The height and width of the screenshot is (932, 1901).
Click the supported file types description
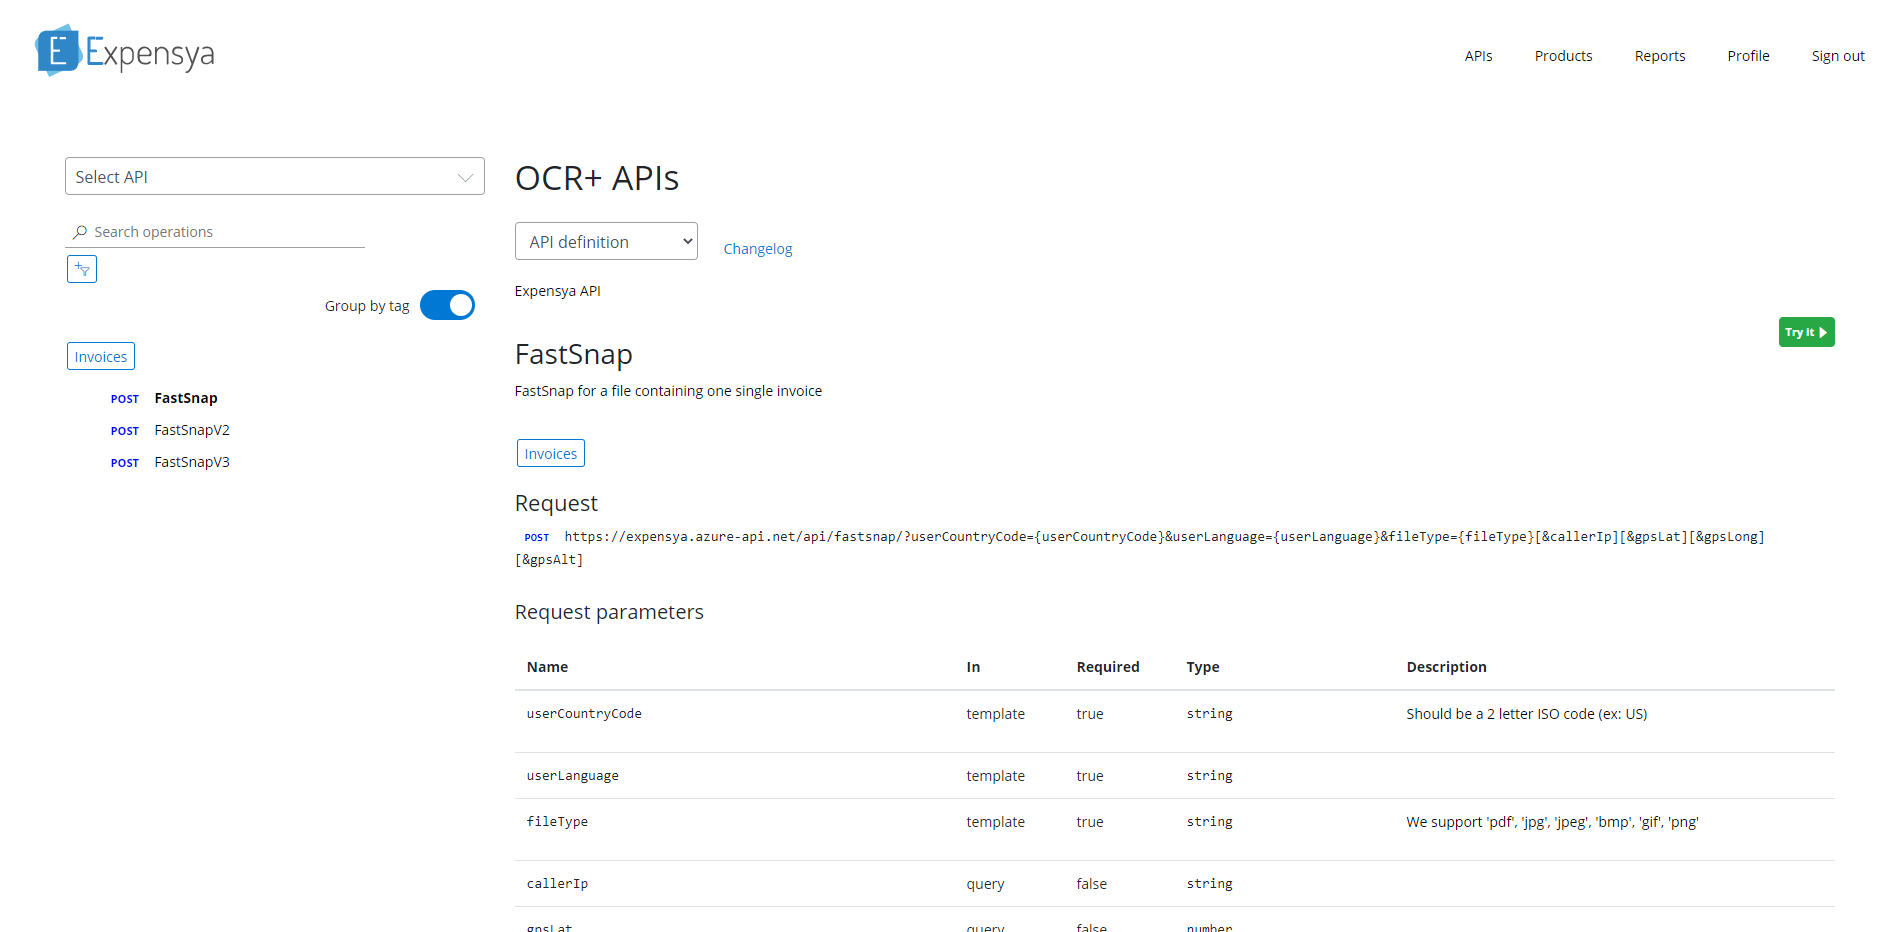click(x=1552, y=822)
